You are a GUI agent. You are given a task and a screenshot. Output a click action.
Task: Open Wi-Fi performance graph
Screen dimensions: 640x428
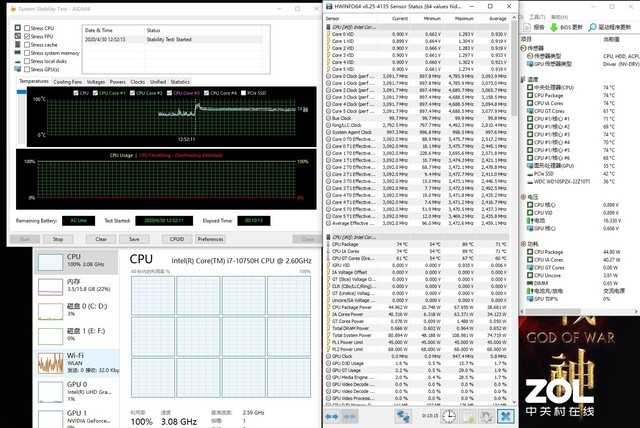pyautogui.click(x=76, y=363)
